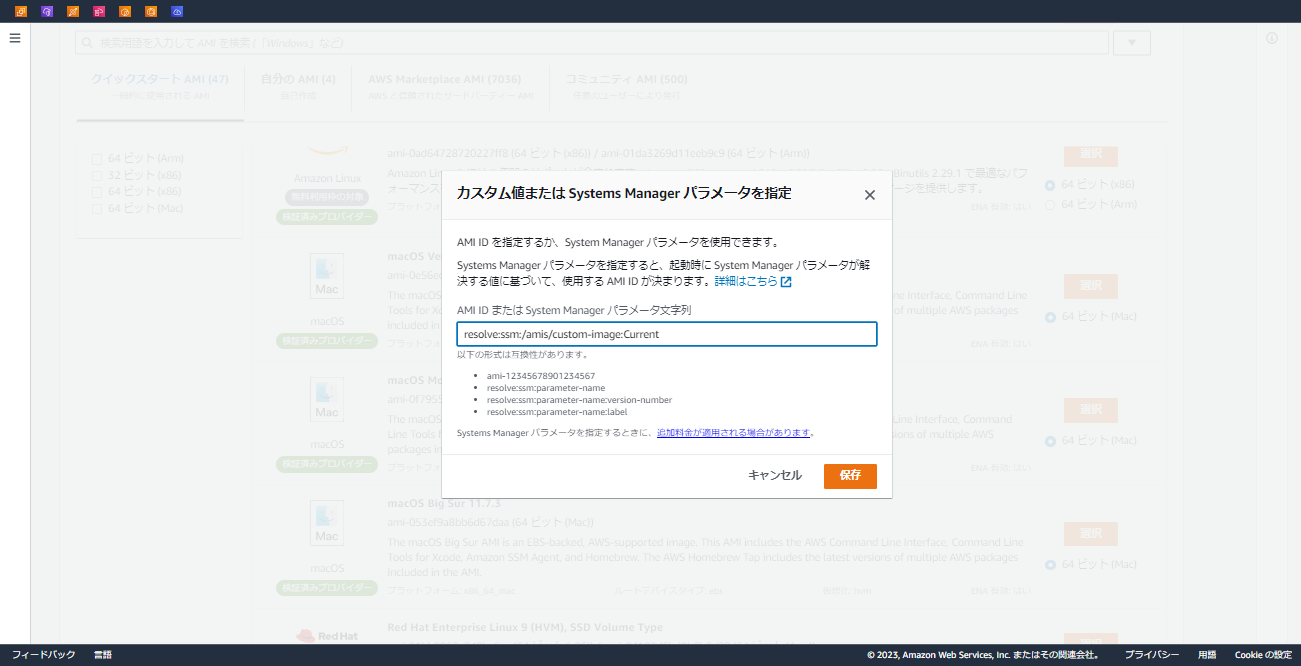Click the 保存 save button in the dialog
Screen dimensions: 1301x666
point(849,476)
